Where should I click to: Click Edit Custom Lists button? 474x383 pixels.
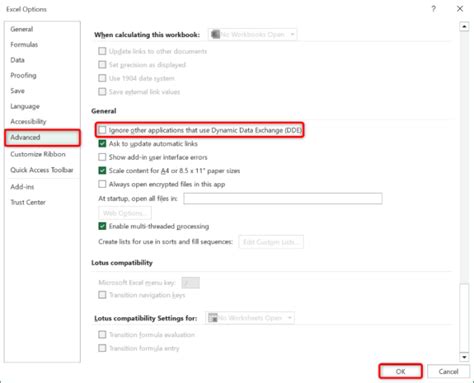pos(271,242)
